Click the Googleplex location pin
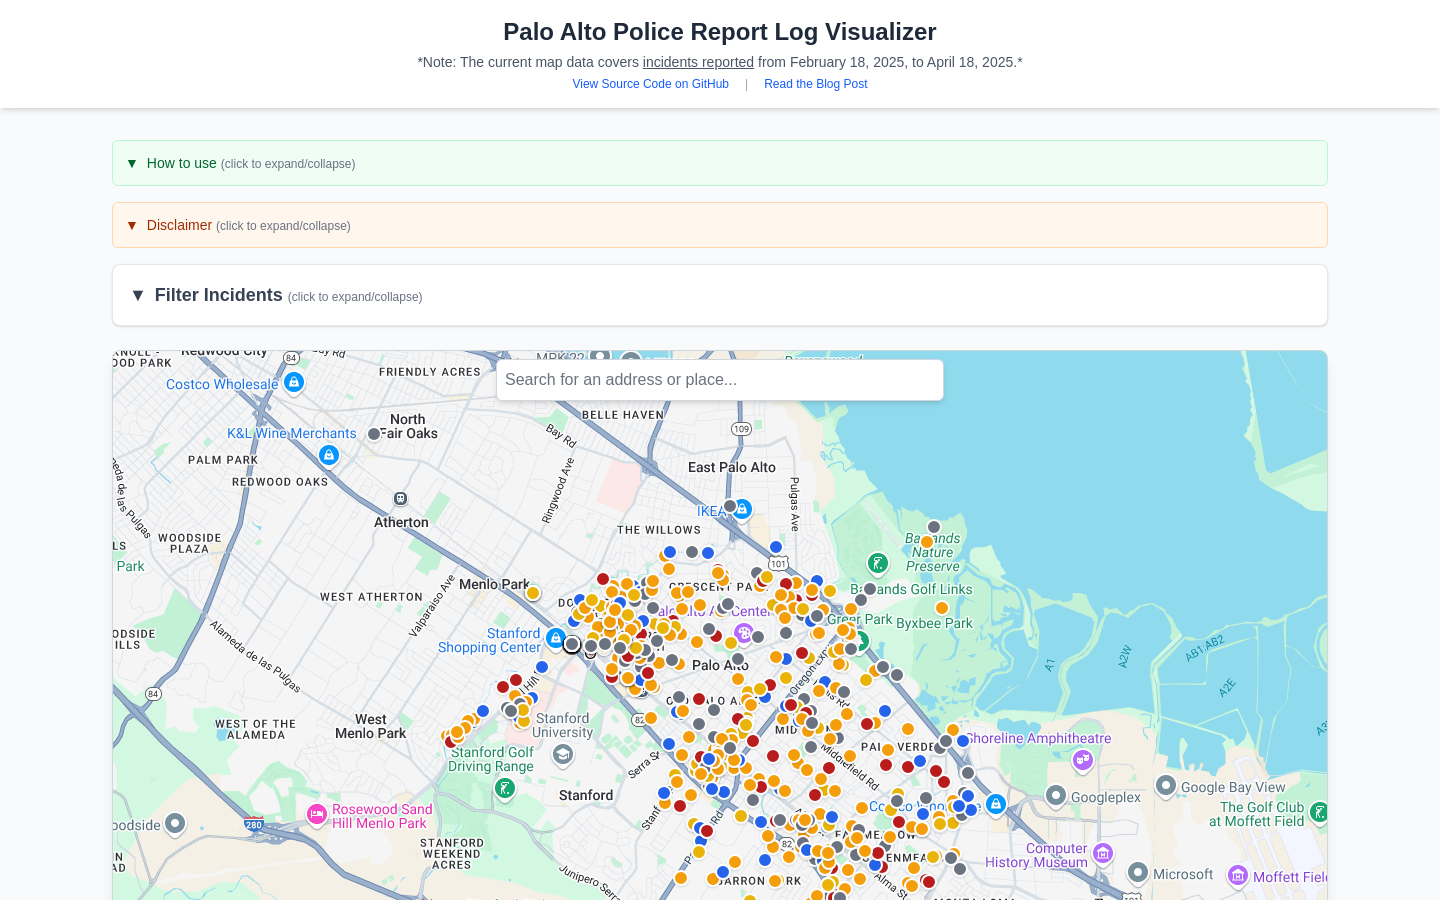1440x900 pixels. [x=1056, y=796]
